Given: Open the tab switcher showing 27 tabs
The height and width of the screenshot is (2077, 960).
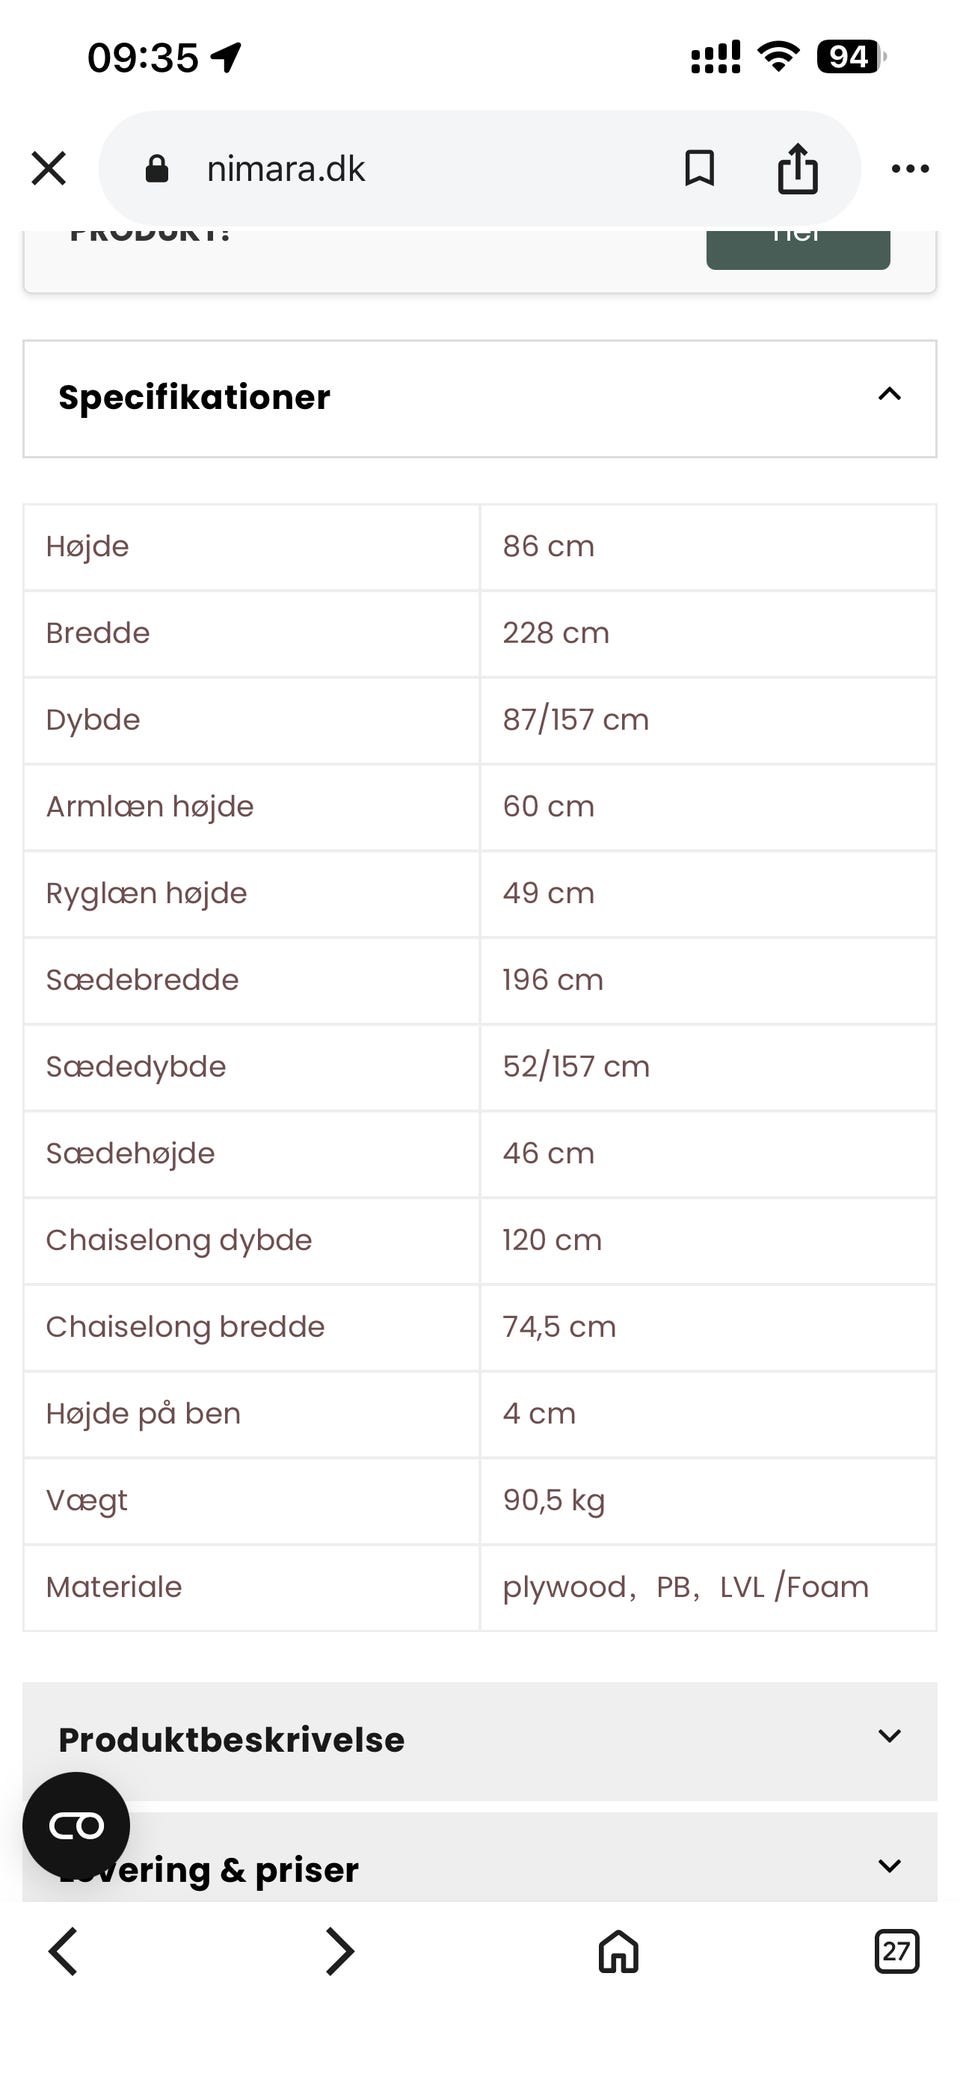Looking at the screenshot, I should tap(896, 1951).
